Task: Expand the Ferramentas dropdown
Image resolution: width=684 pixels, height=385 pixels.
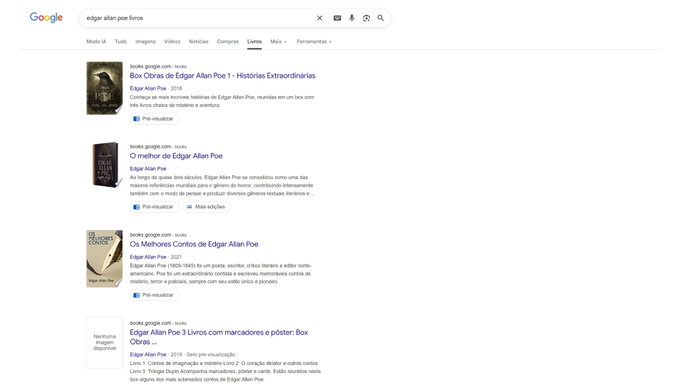Action: pos(314,41)
